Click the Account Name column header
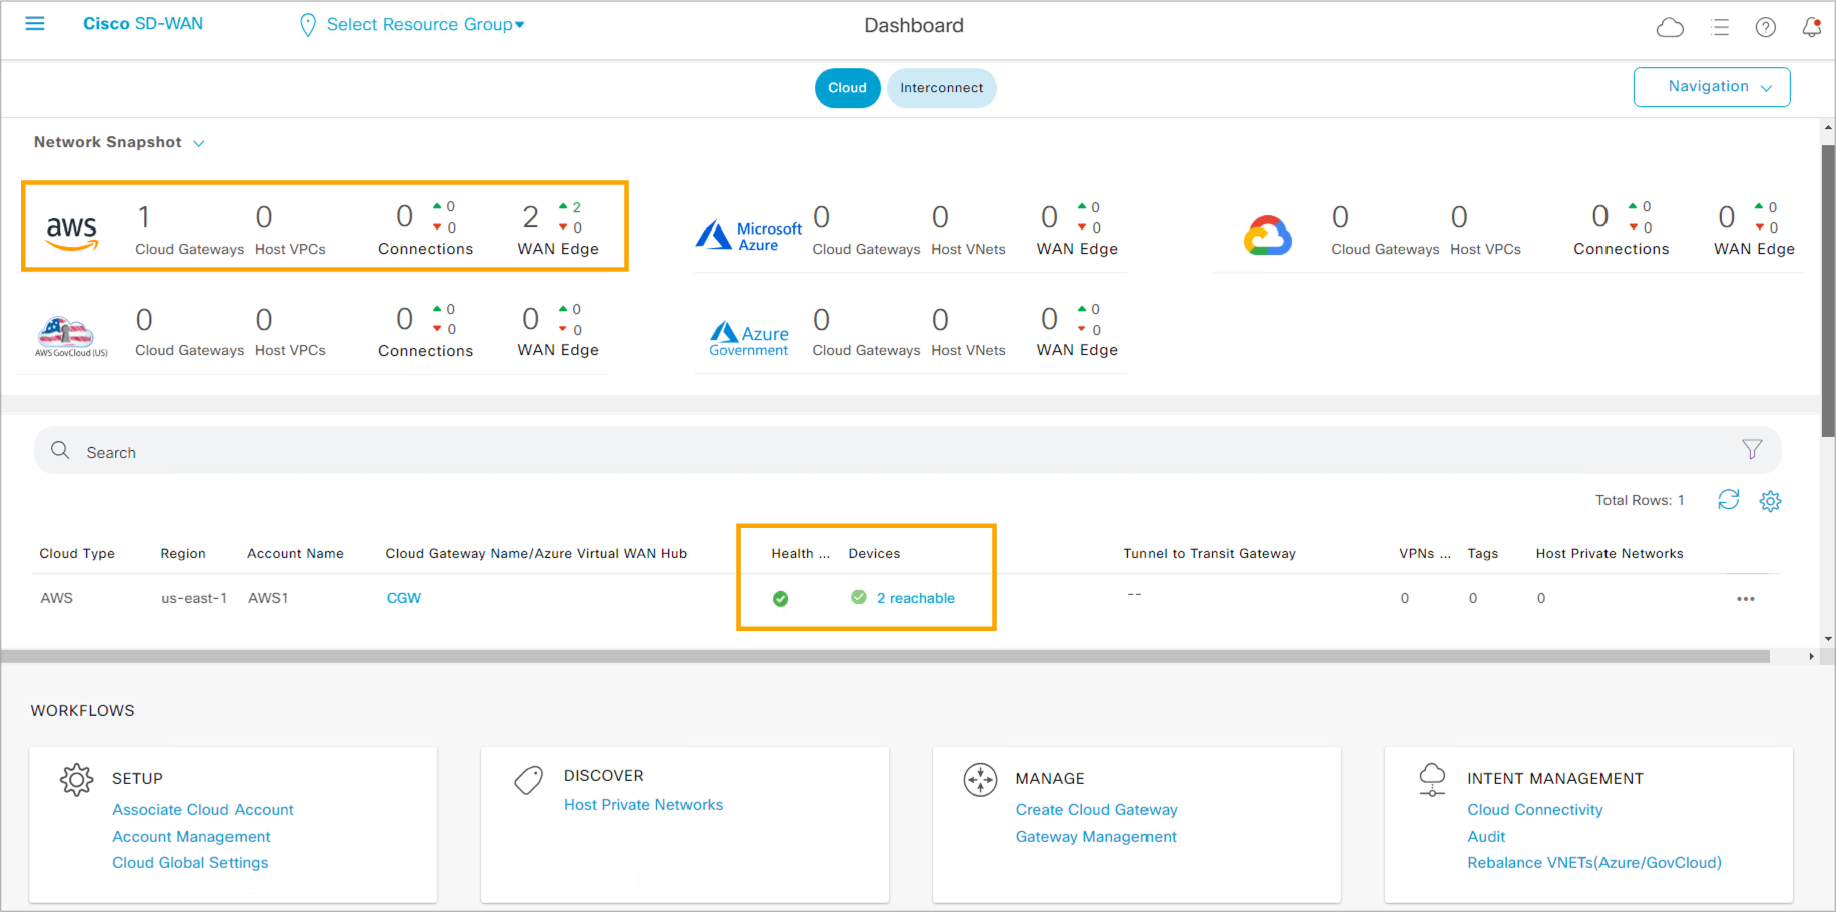The height and width of the screenshot is (912, 1836). [295, 554]
